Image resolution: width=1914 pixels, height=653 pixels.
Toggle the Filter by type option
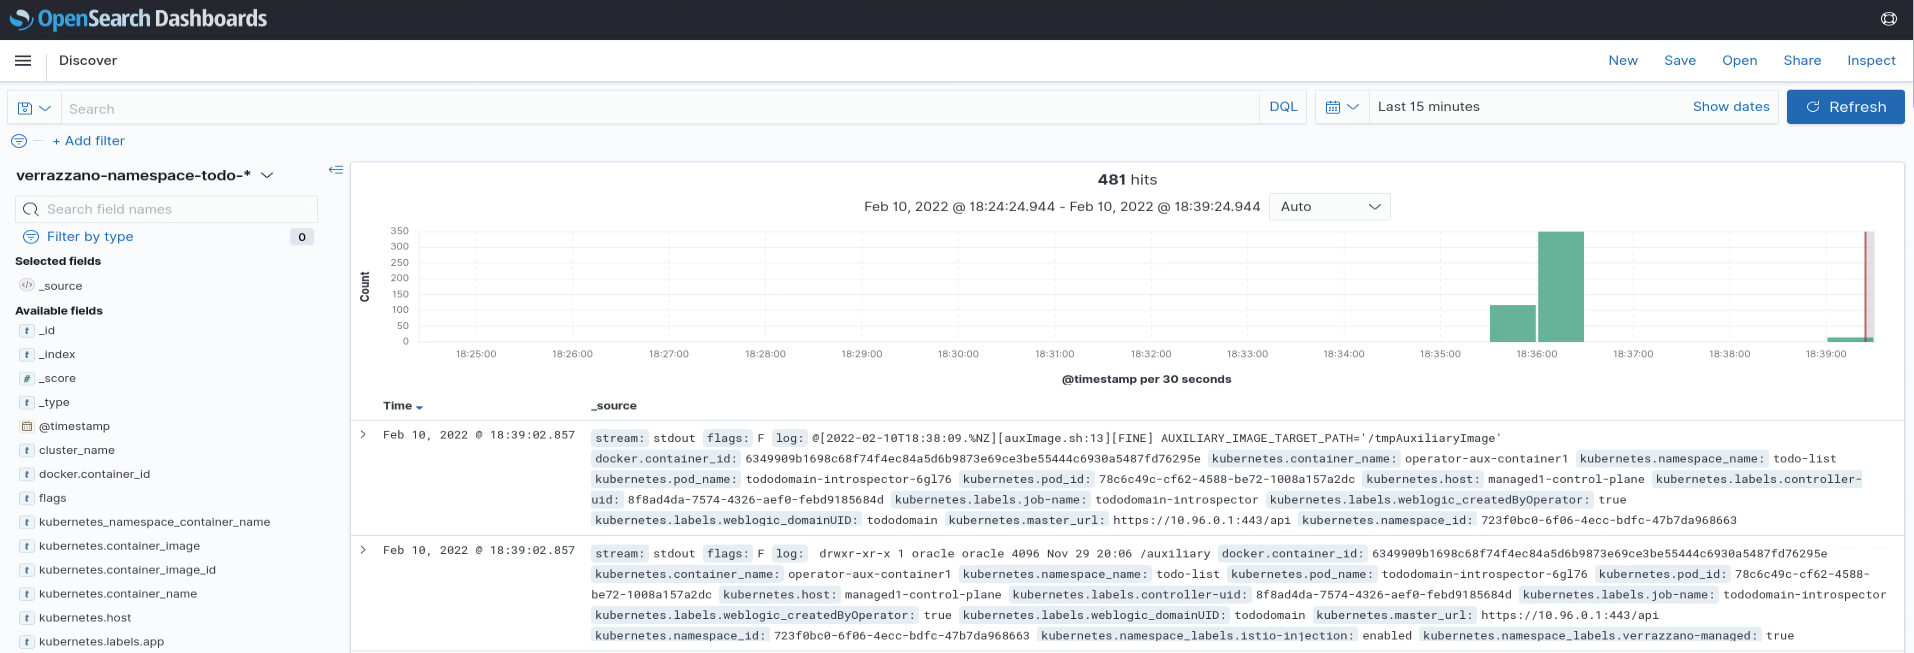(x=90, y=237)
